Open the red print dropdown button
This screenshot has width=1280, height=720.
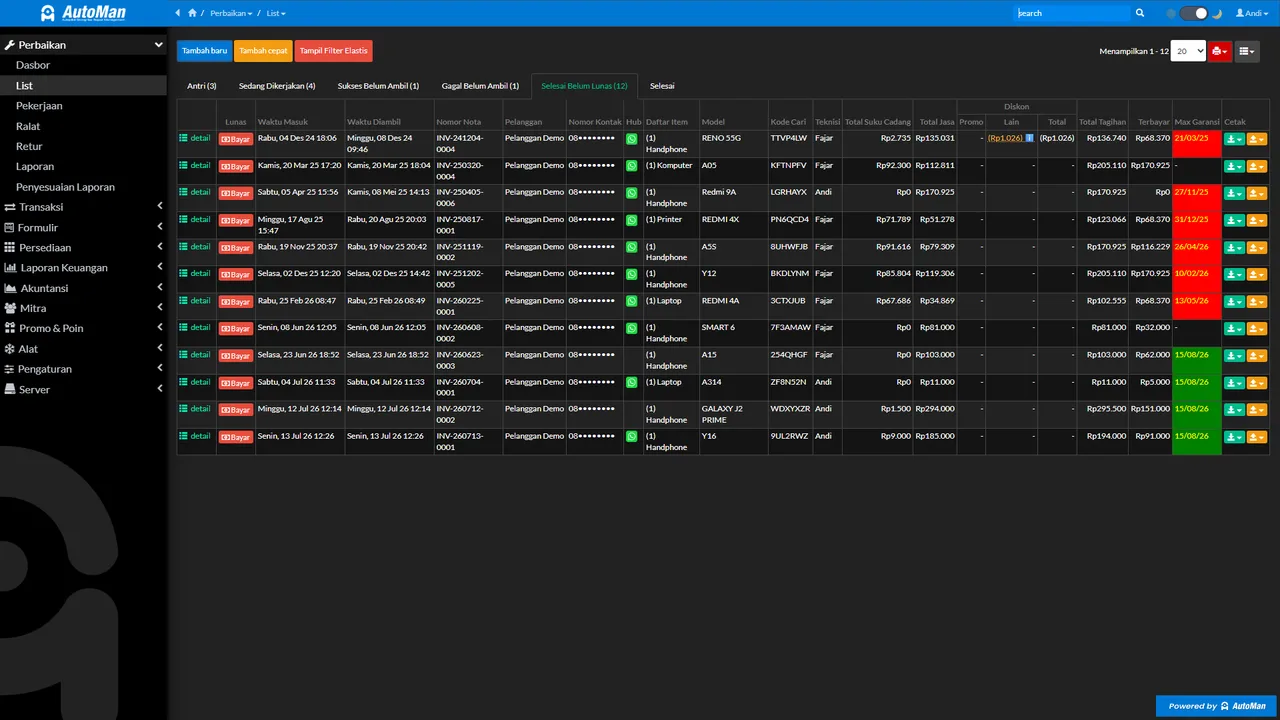(x=1219, y=51)
